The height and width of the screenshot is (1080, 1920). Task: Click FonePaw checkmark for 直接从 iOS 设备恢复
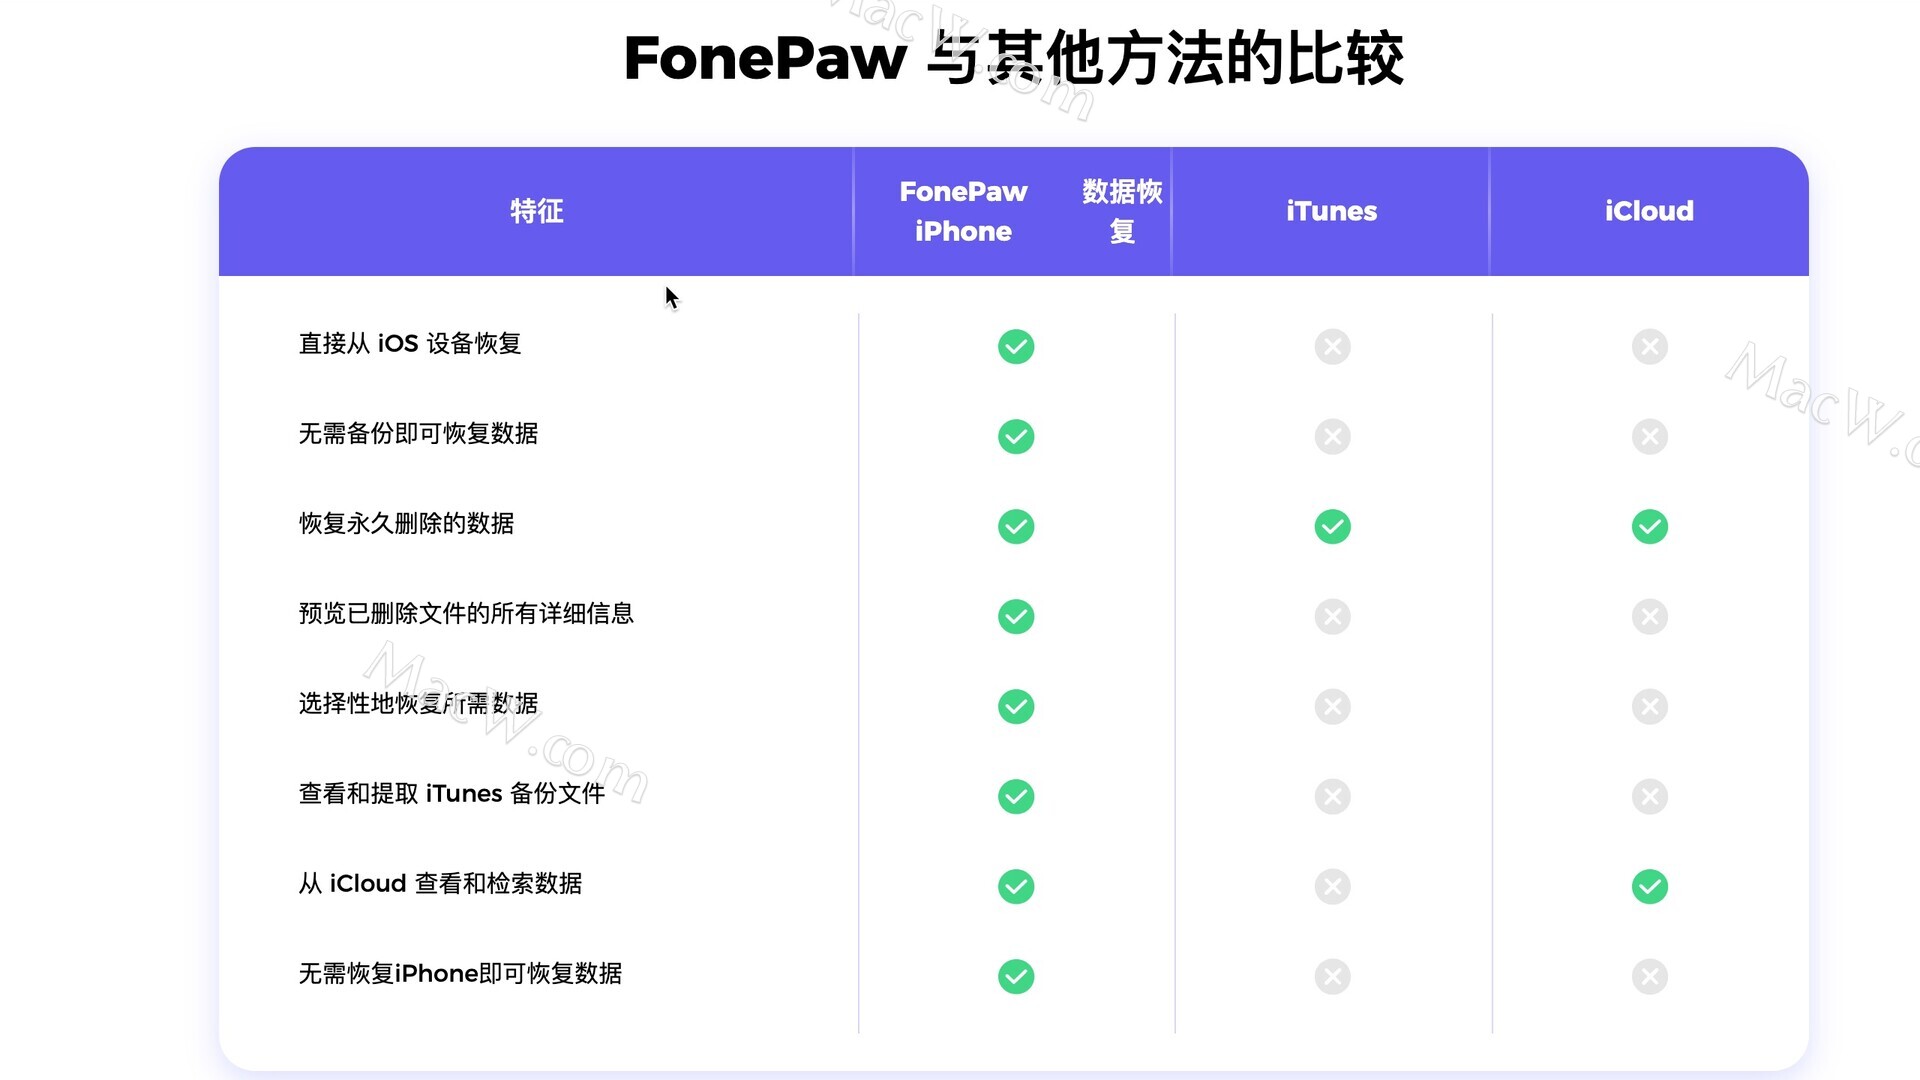point(1016,347)
